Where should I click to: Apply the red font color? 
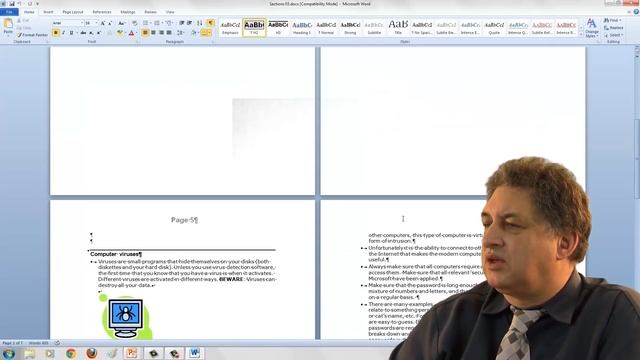tap(131, 33)
